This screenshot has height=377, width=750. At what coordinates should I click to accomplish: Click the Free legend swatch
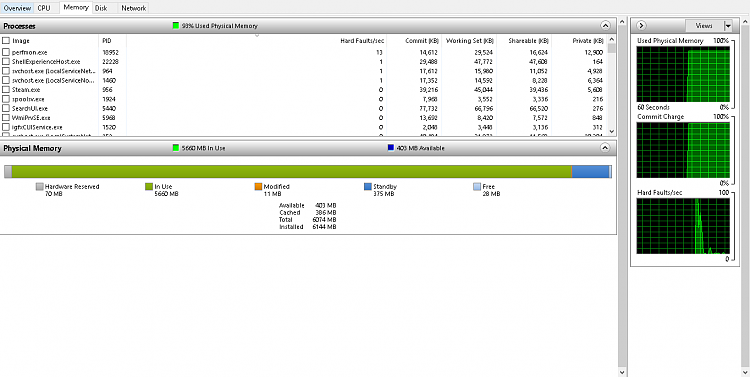click(477, 187)
